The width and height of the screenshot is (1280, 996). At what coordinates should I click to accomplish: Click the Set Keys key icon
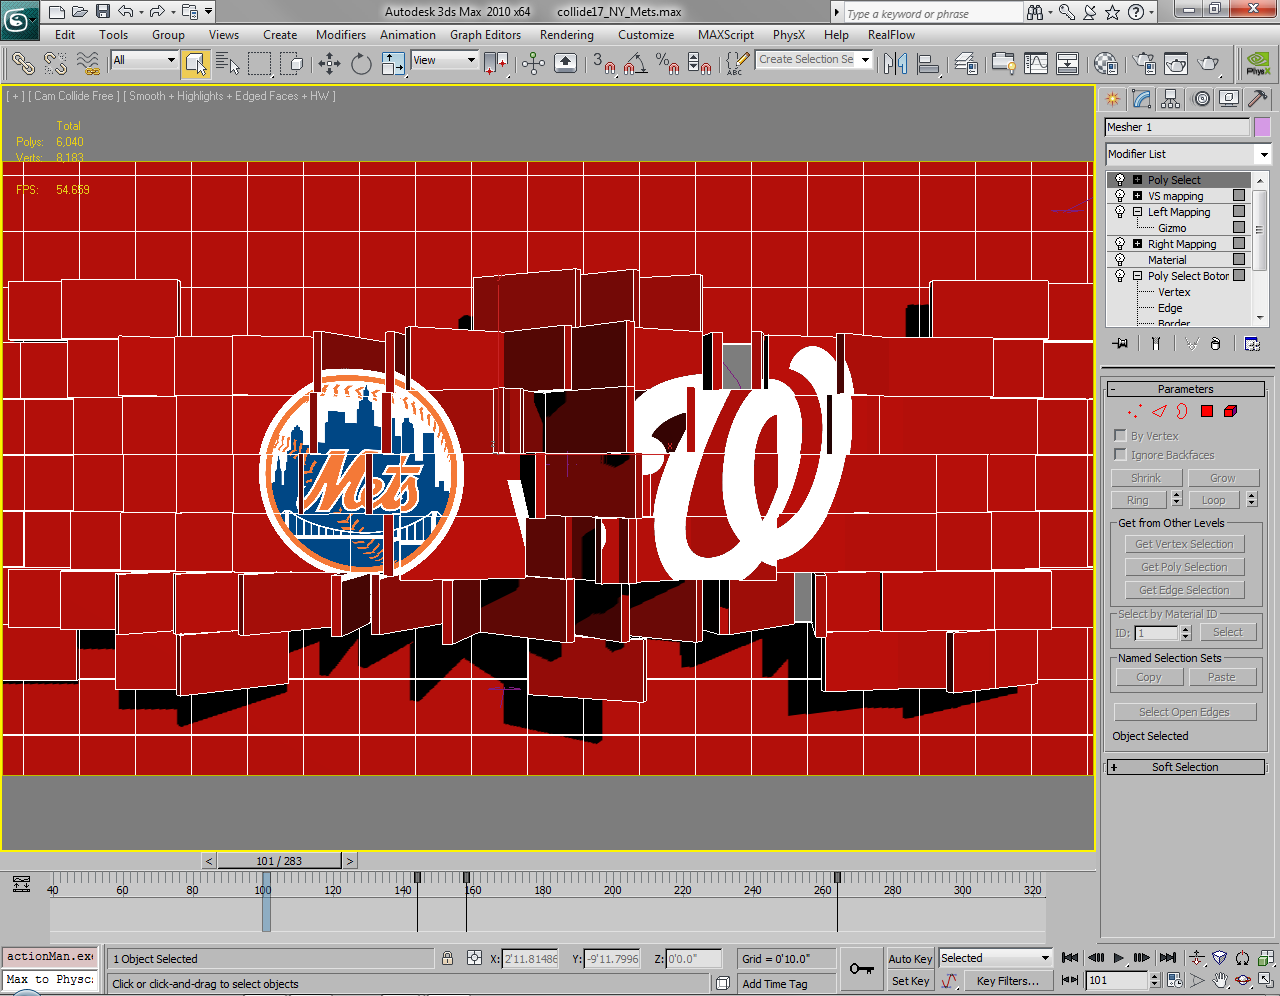point(861,968)
